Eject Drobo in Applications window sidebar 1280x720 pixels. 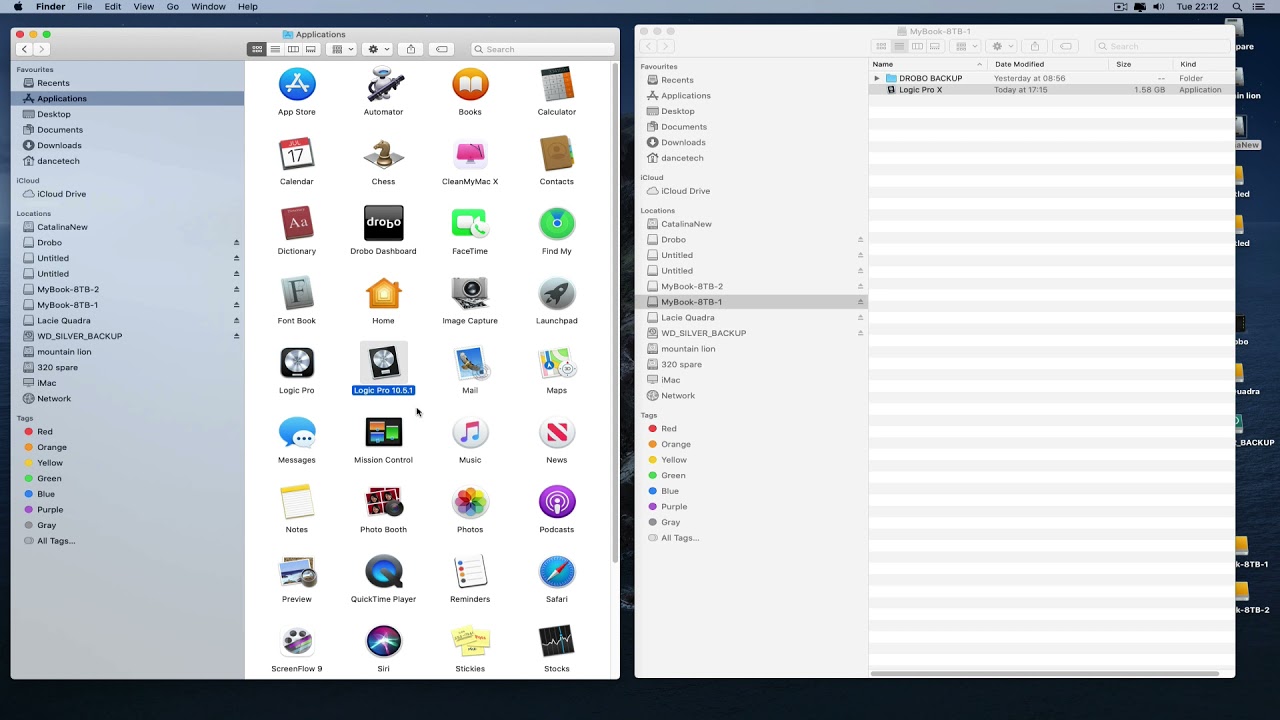[237, 243]
